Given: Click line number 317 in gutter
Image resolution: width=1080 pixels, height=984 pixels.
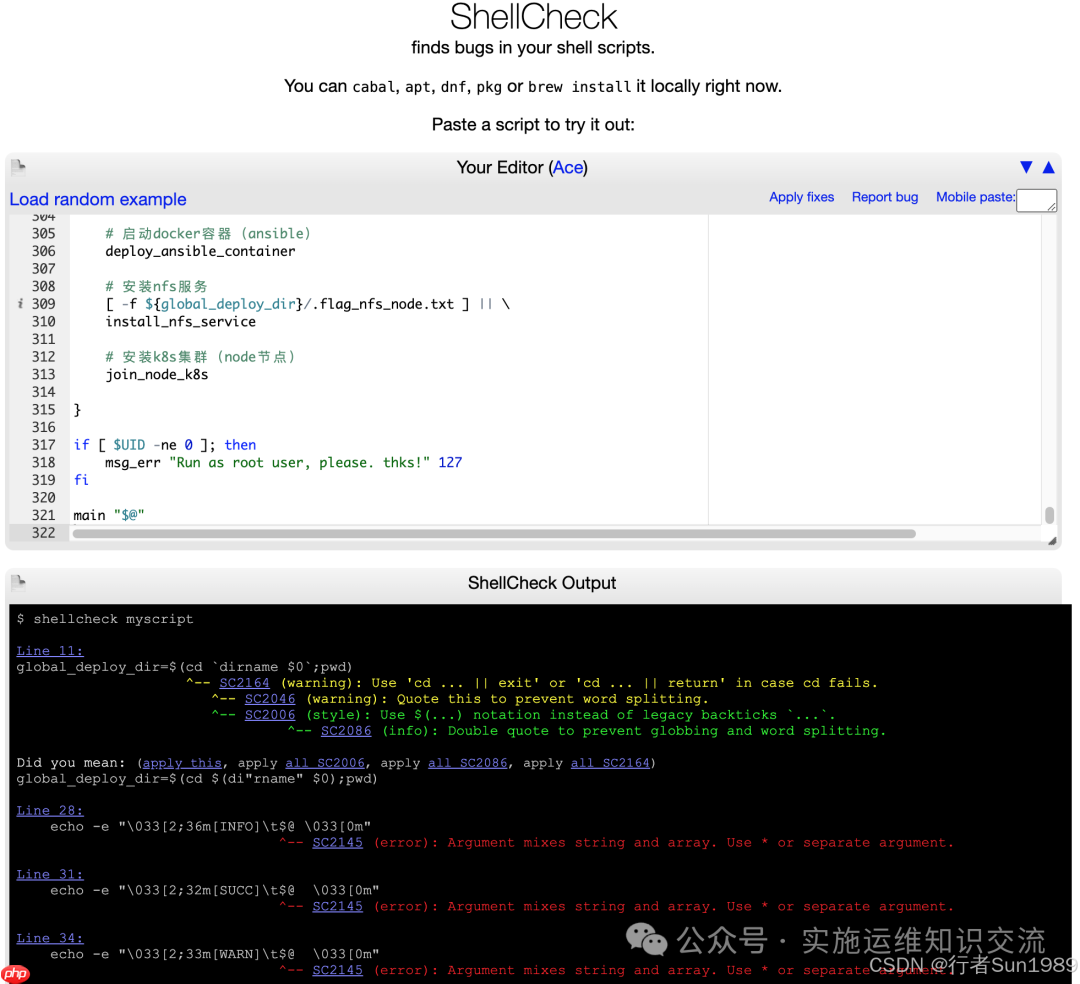Looking at the screenshot, I should point(43,445).
